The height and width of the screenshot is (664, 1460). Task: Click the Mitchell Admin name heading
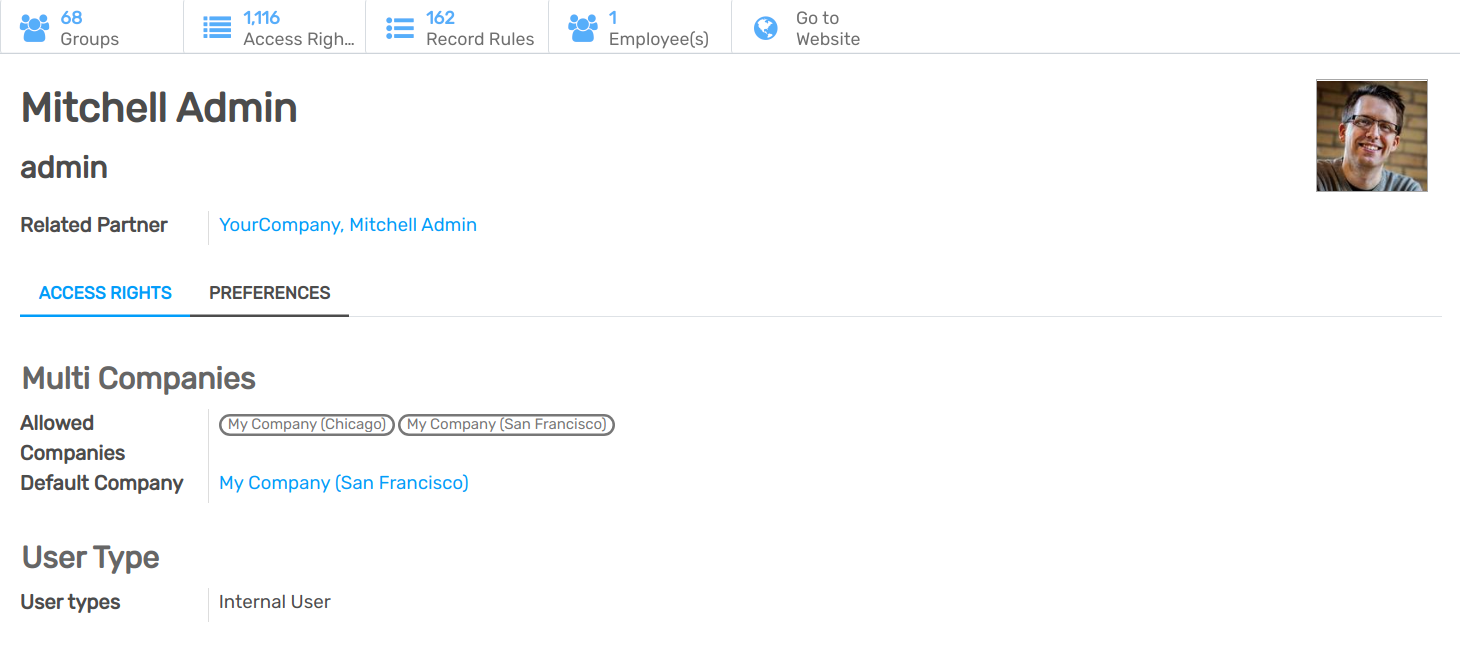(158, 107)
